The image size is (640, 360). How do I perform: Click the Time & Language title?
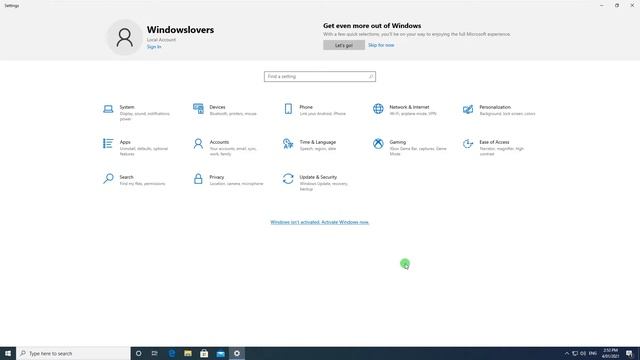318,142
